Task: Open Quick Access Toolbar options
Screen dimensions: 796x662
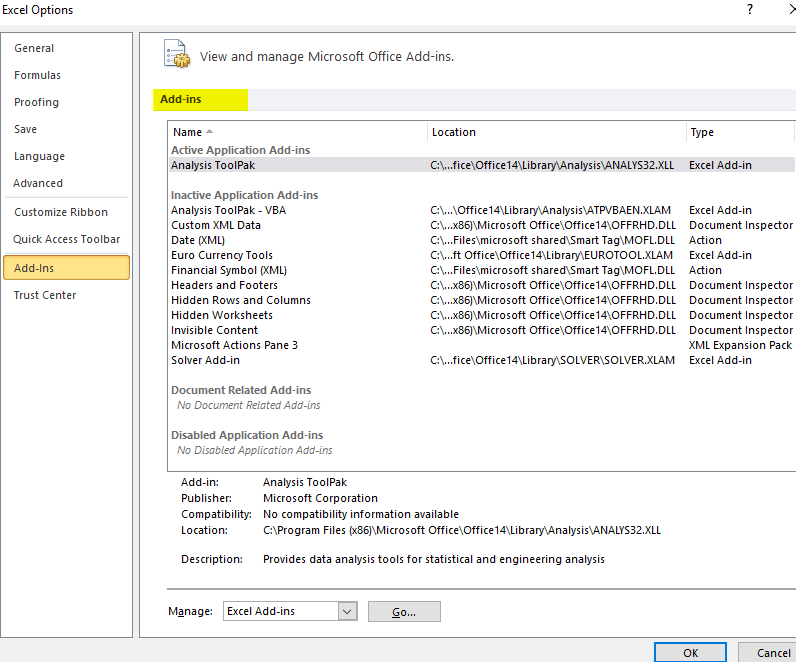Action: click(67, 239)
